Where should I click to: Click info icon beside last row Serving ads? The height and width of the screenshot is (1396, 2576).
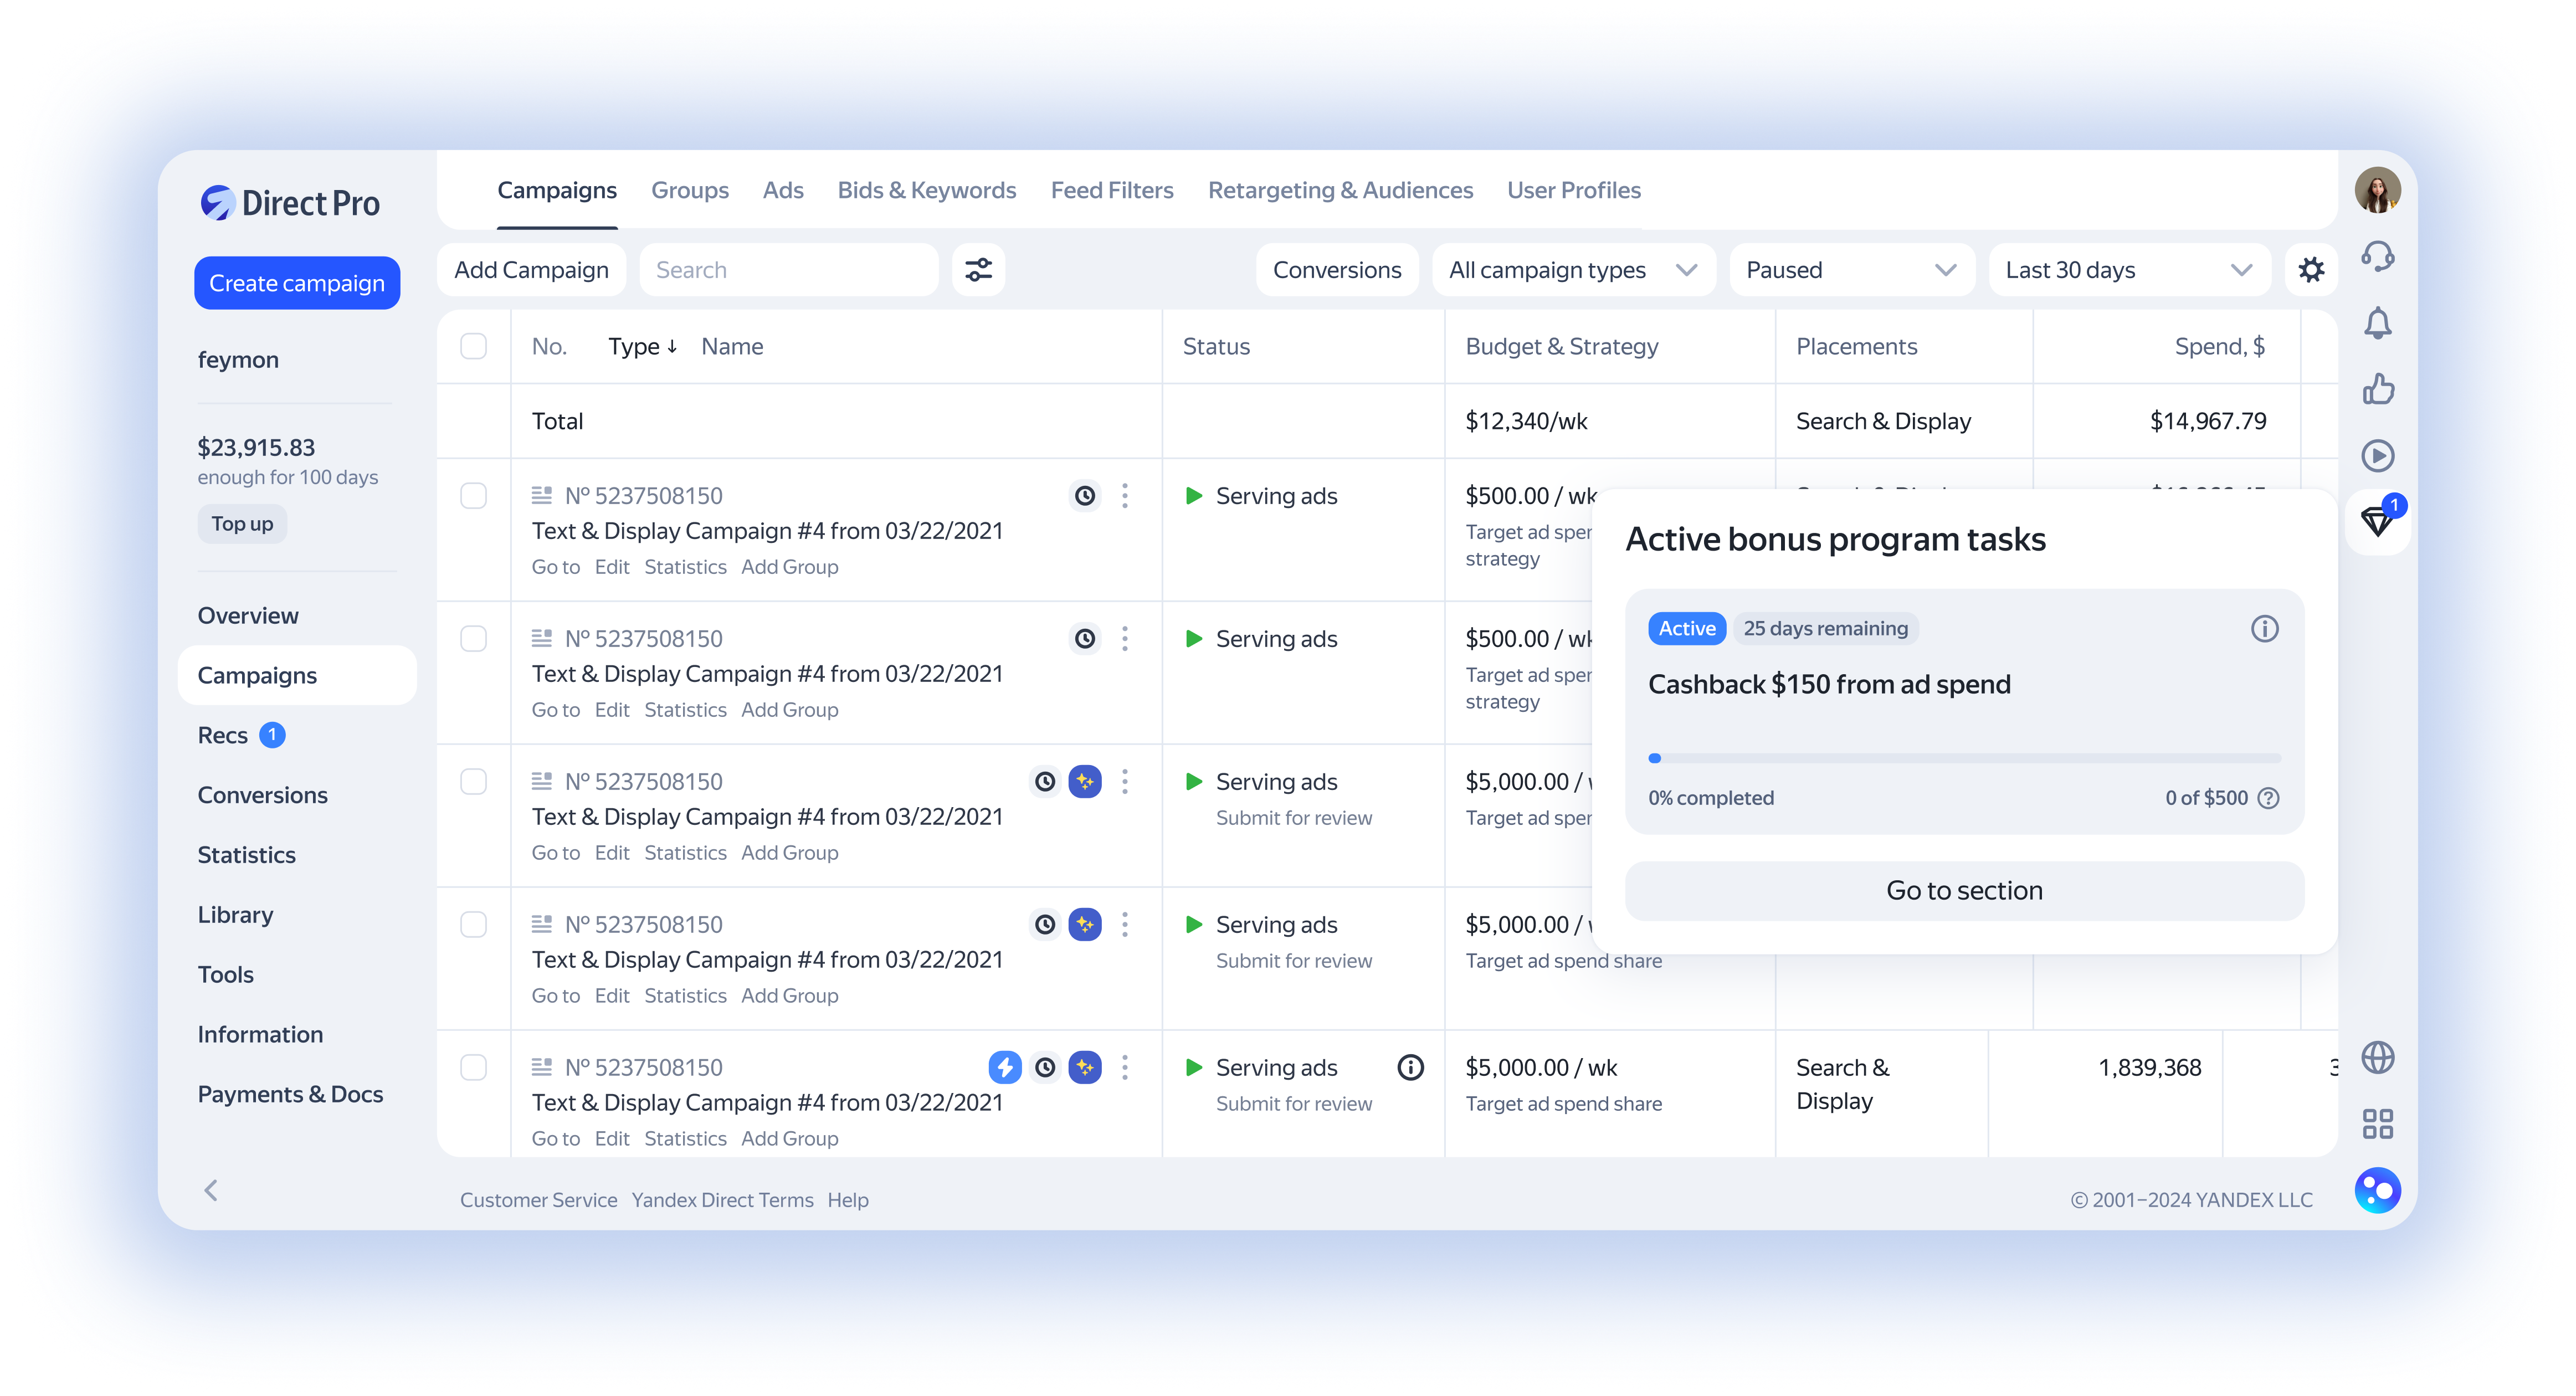point(1410,1068)
